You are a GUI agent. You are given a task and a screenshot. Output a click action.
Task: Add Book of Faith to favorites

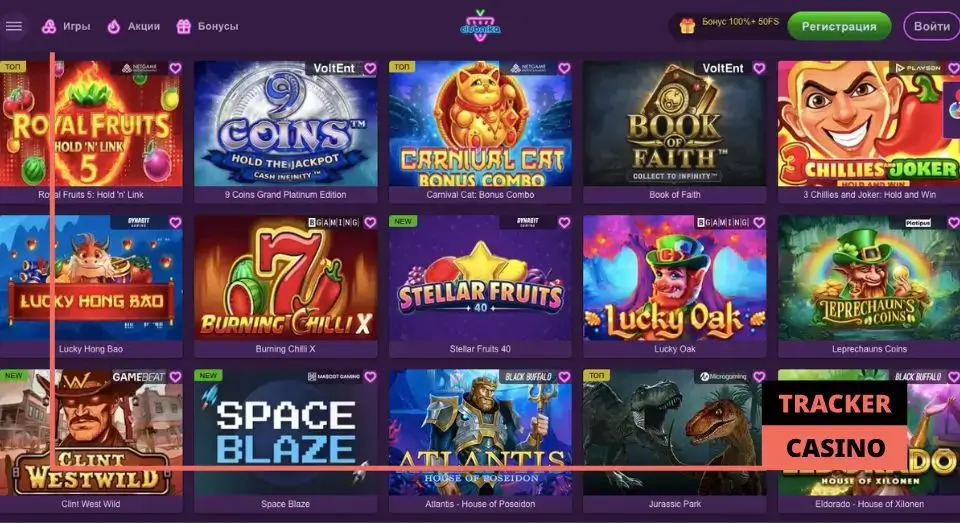point(759,69)
